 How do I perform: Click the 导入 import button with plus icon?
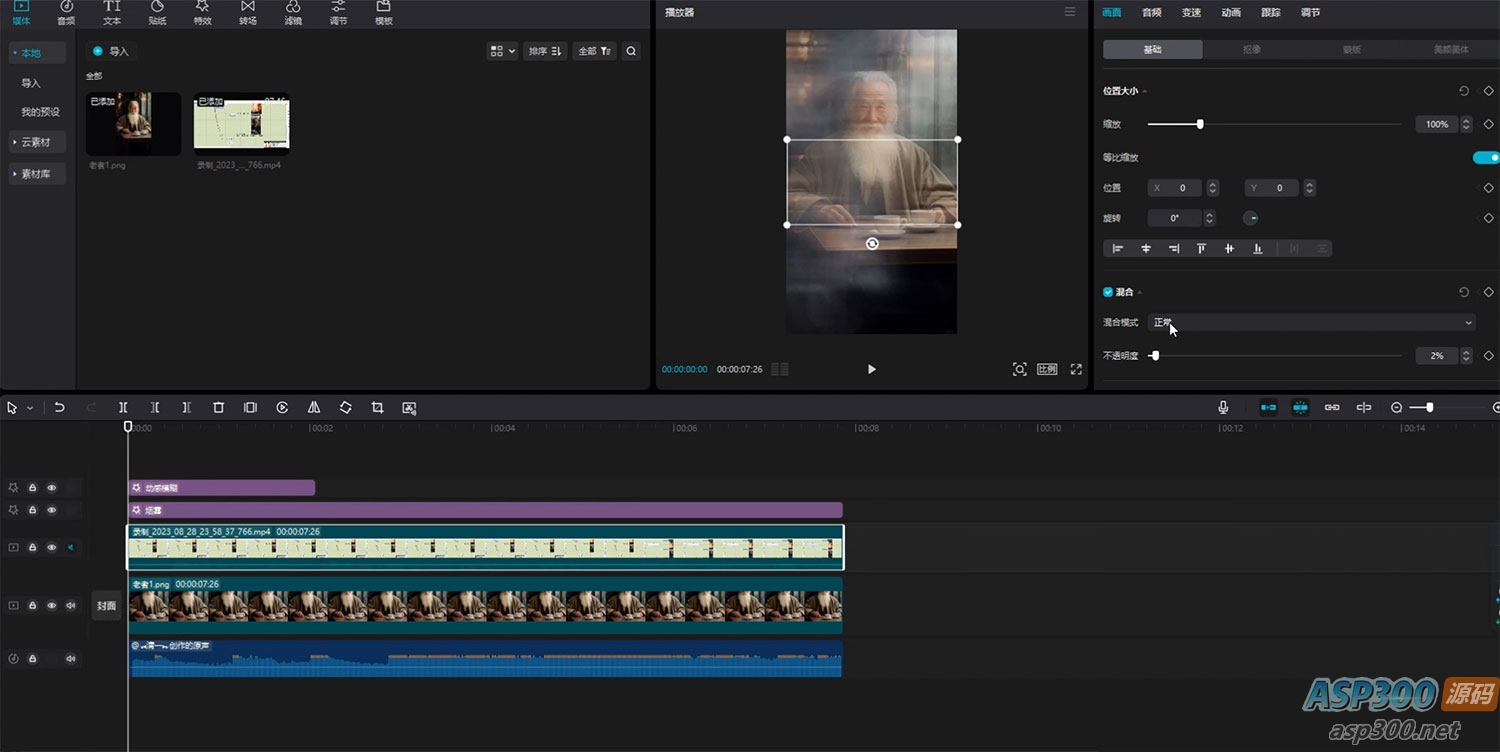click(111, 51)
